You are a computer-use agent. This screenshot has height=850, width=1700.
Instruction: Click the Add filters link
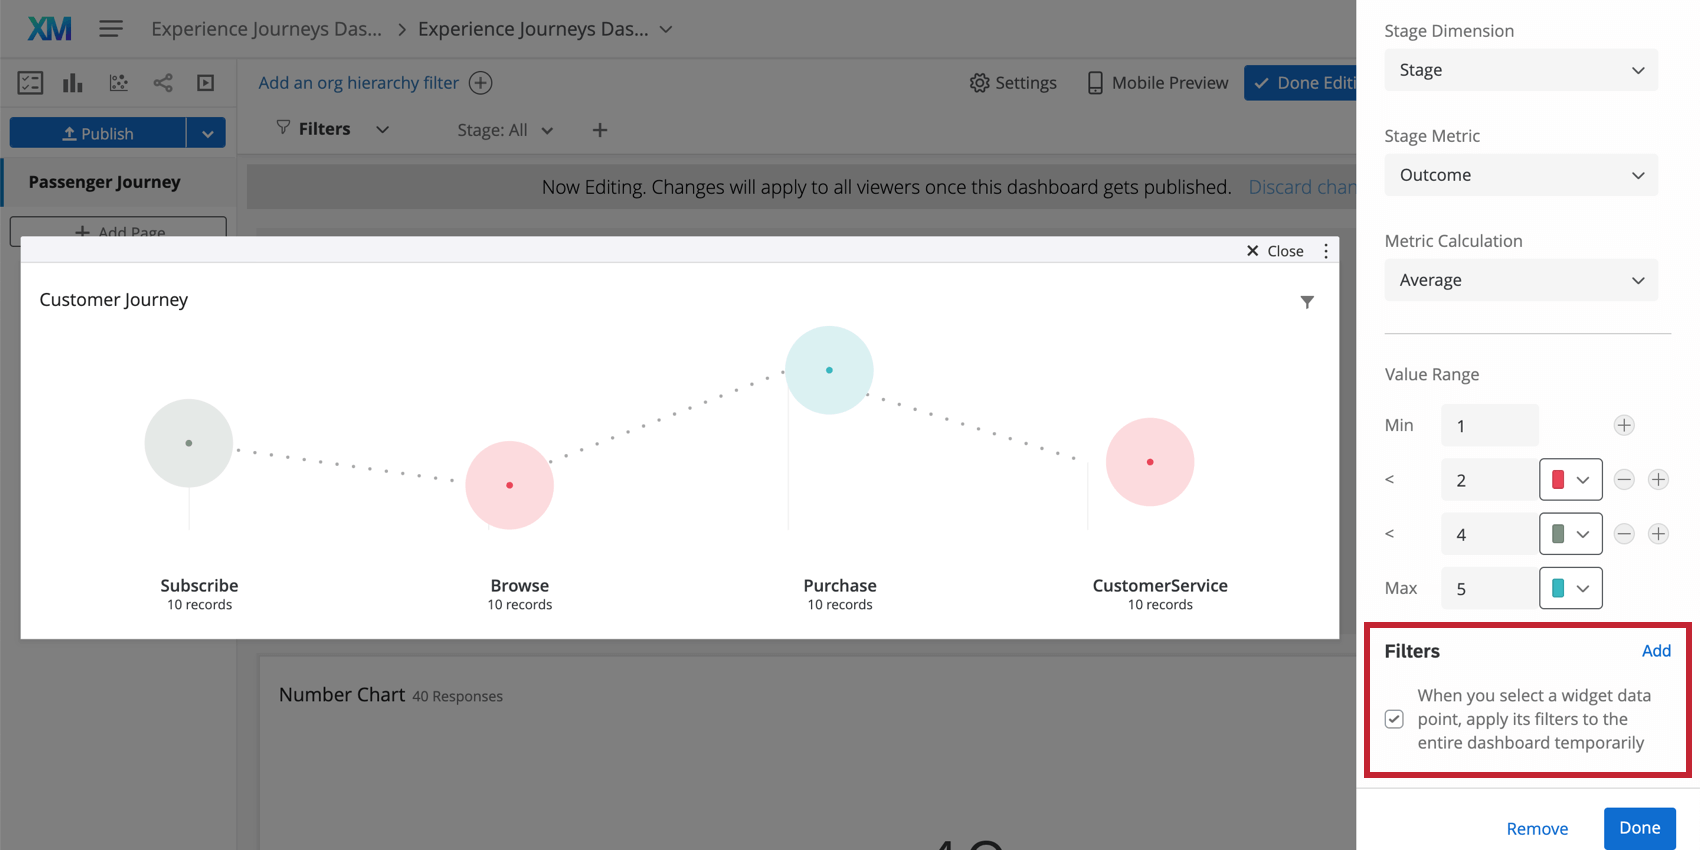point(1656,651)
